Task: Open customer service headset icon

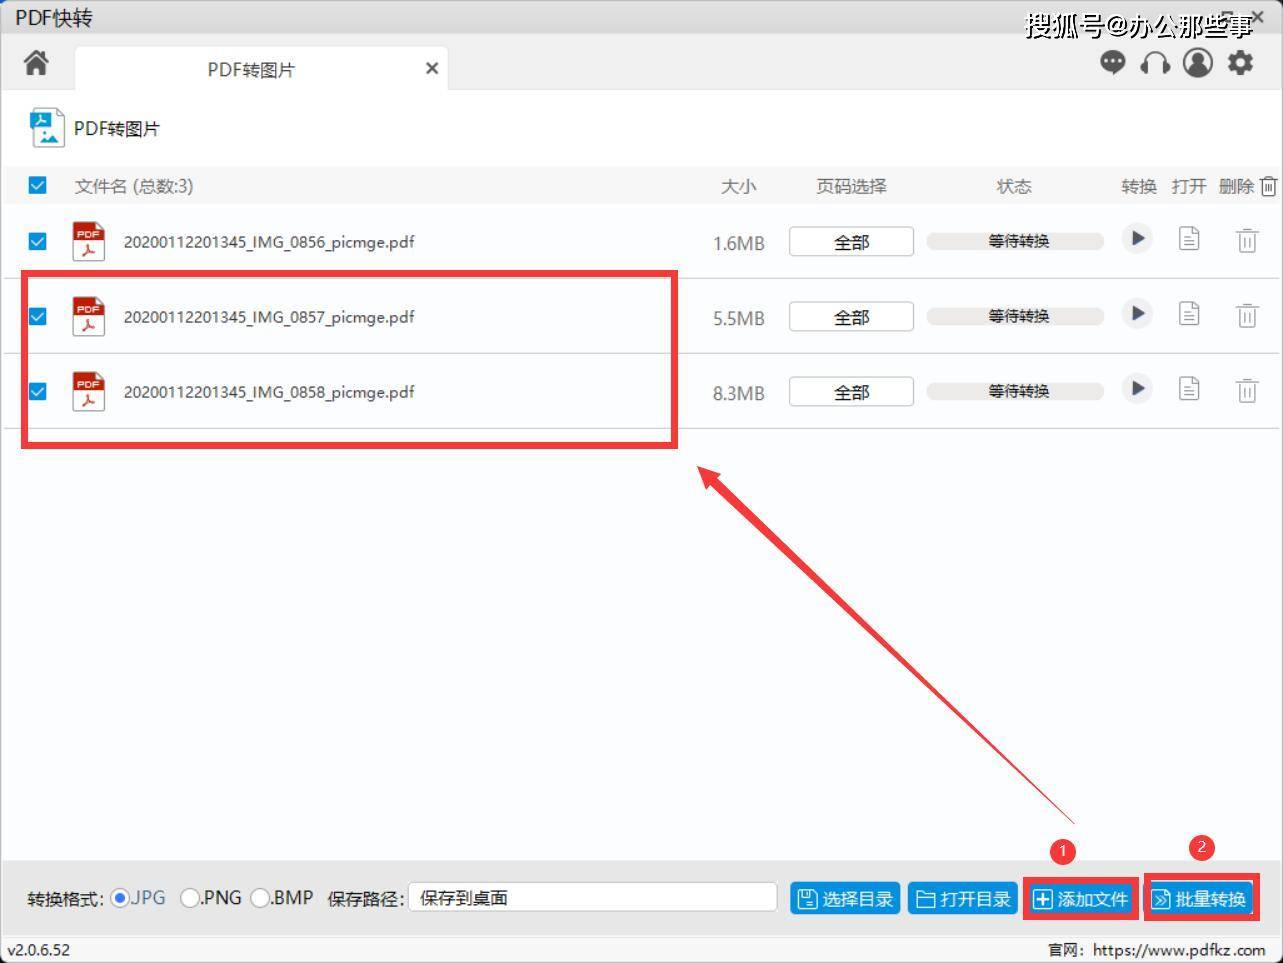Action: click(1155, 63)
